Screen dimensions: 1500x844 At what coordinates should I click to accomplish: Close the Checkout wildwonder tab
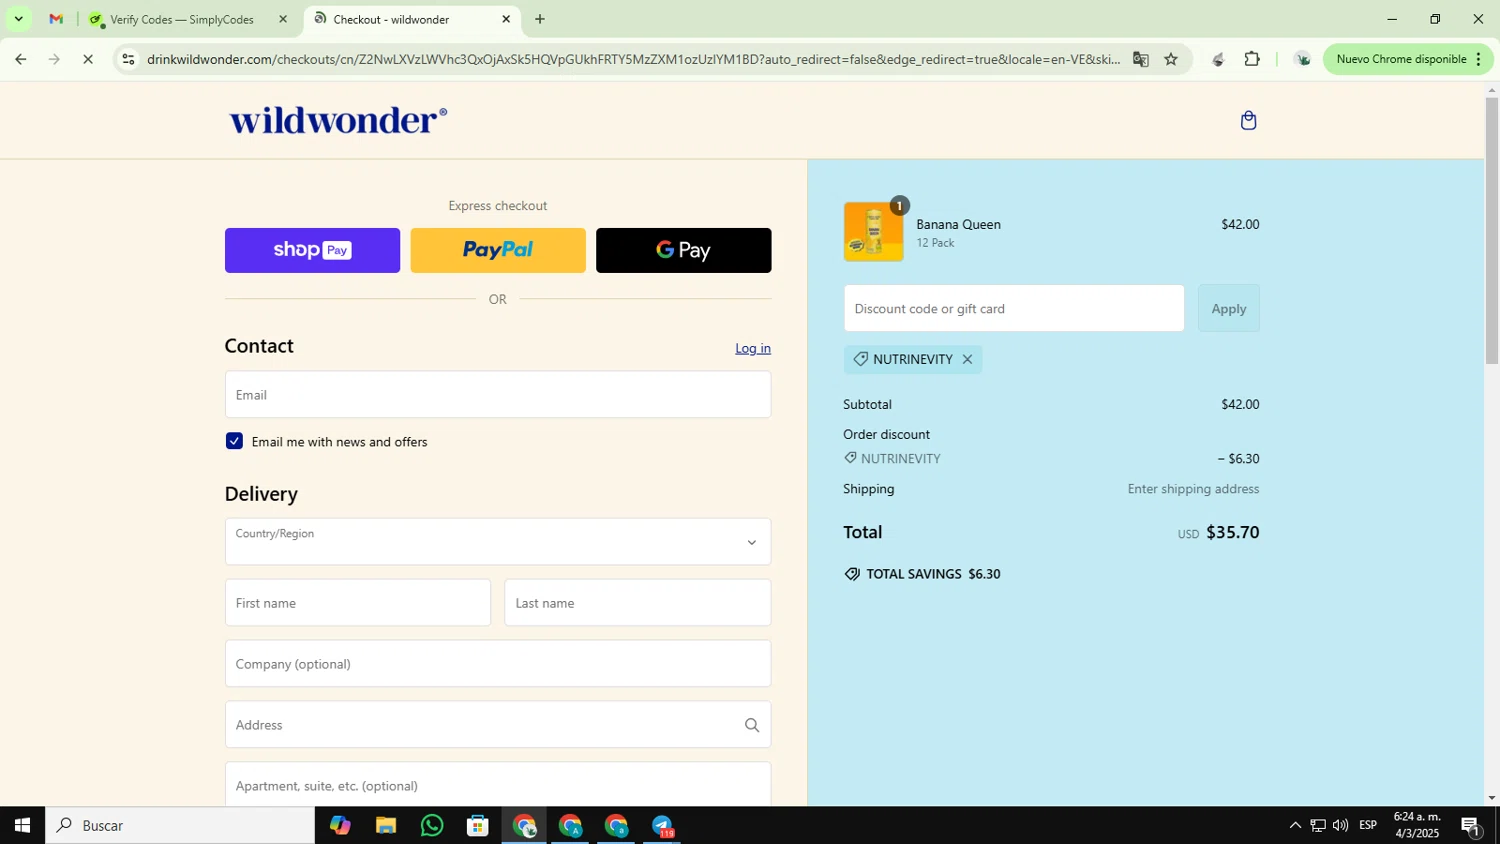pyautogui.click(x=506, y=19)
